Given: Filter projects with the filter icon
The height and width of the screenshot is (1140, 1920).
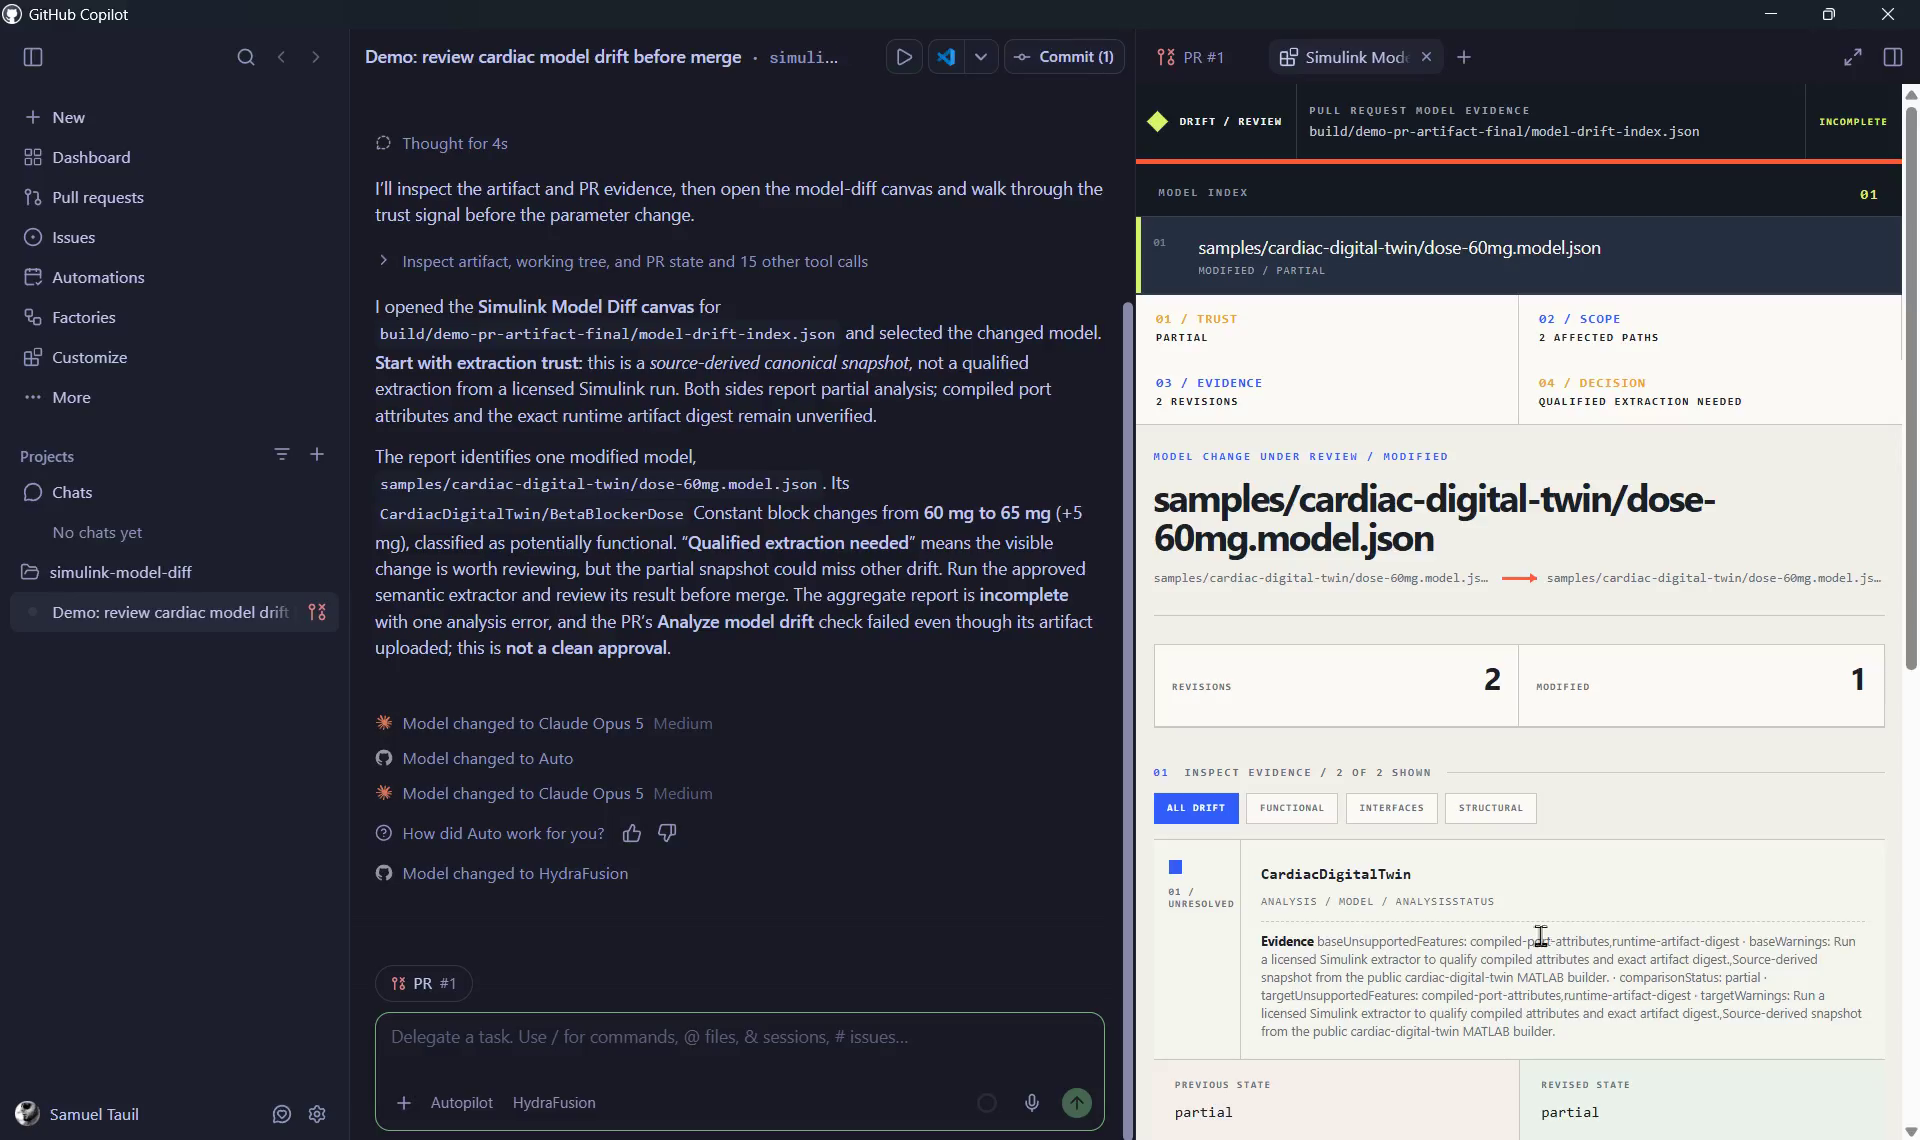Looking at the screenshot, I should pyautogui.click(x=282, y=454).
